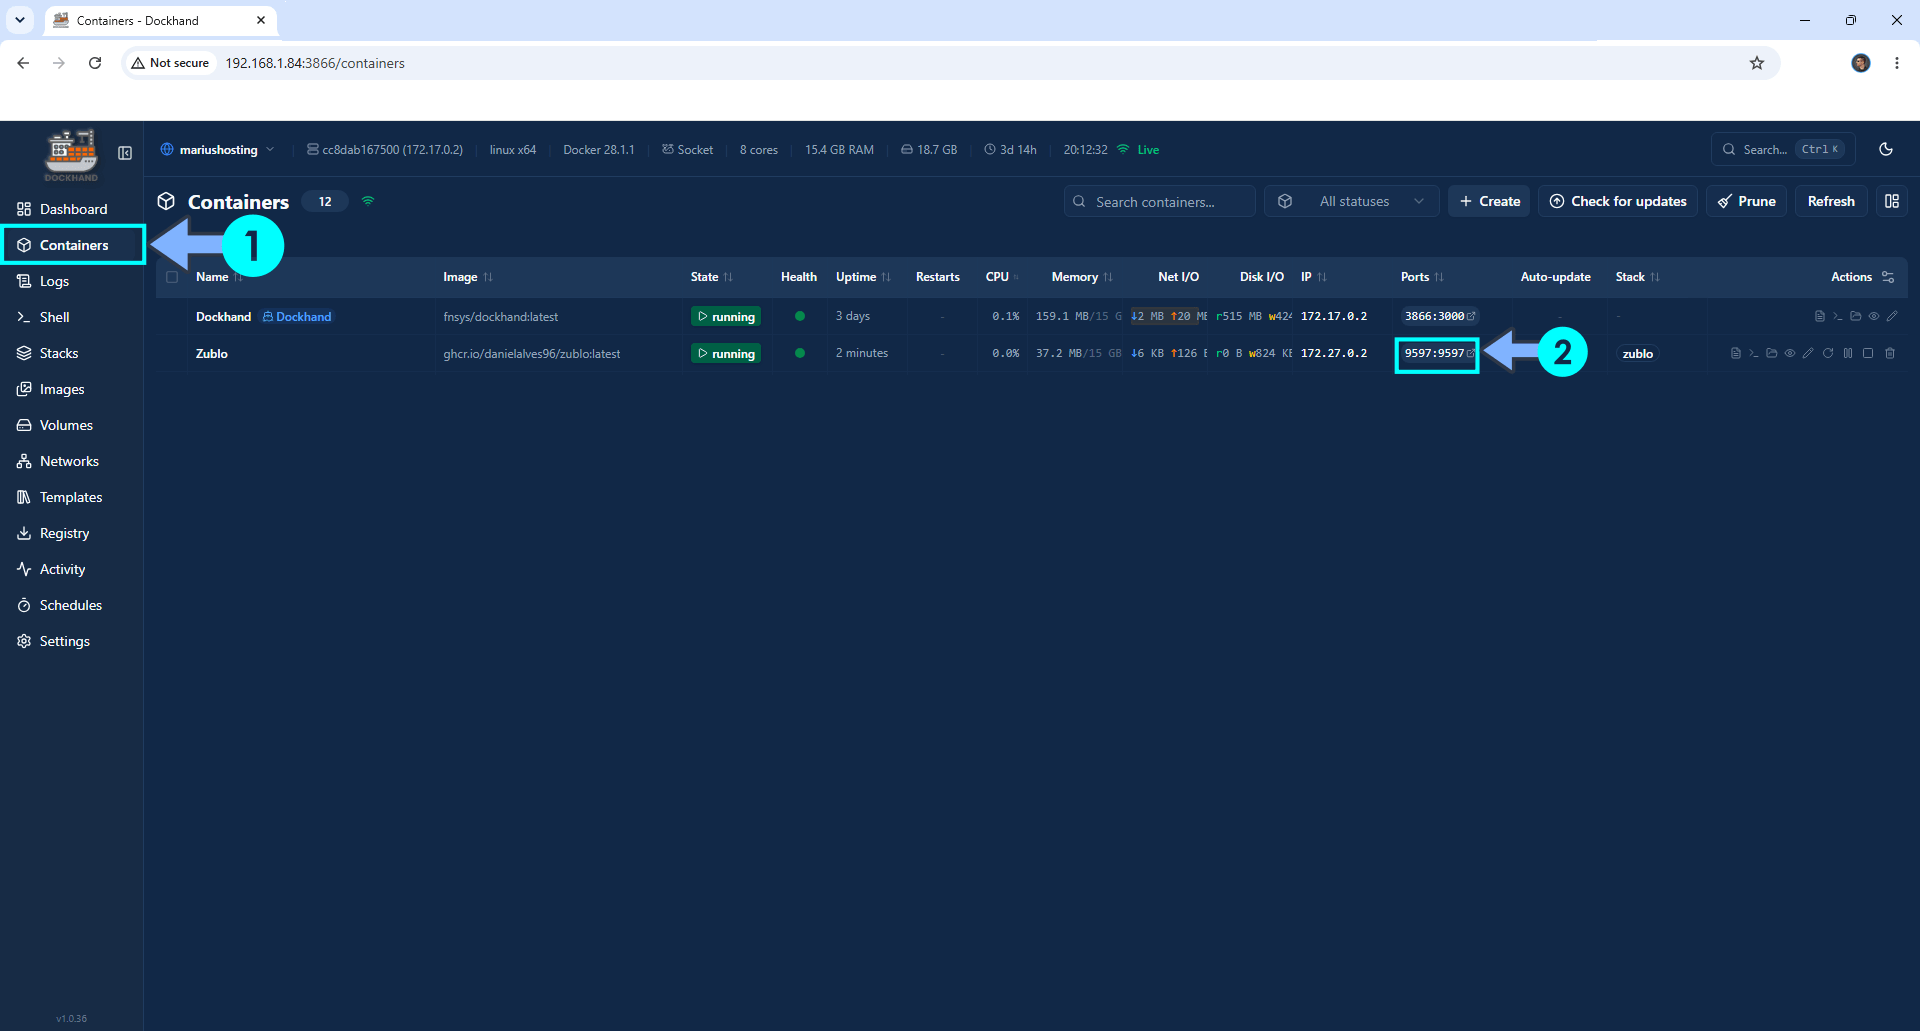Screen dimensions: 1920x1031
Task: Click the fnsys/dockhand:latest image text
Action: click(501, 317)
